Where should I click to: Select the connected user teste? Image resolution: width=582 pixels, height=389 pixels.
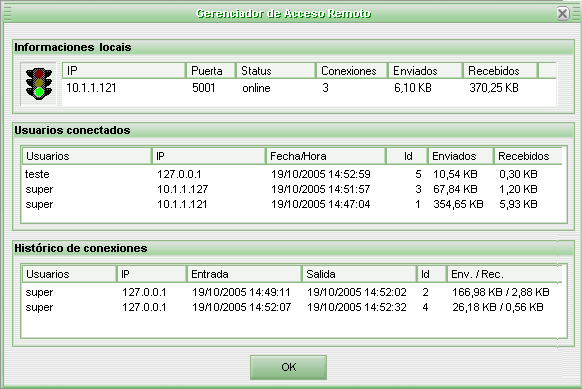[37, 174]
